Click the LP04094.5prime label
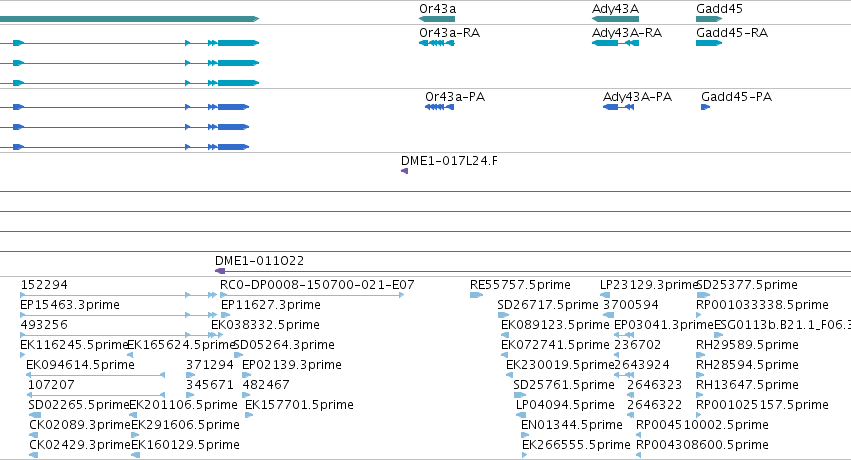 pos(565,405)
